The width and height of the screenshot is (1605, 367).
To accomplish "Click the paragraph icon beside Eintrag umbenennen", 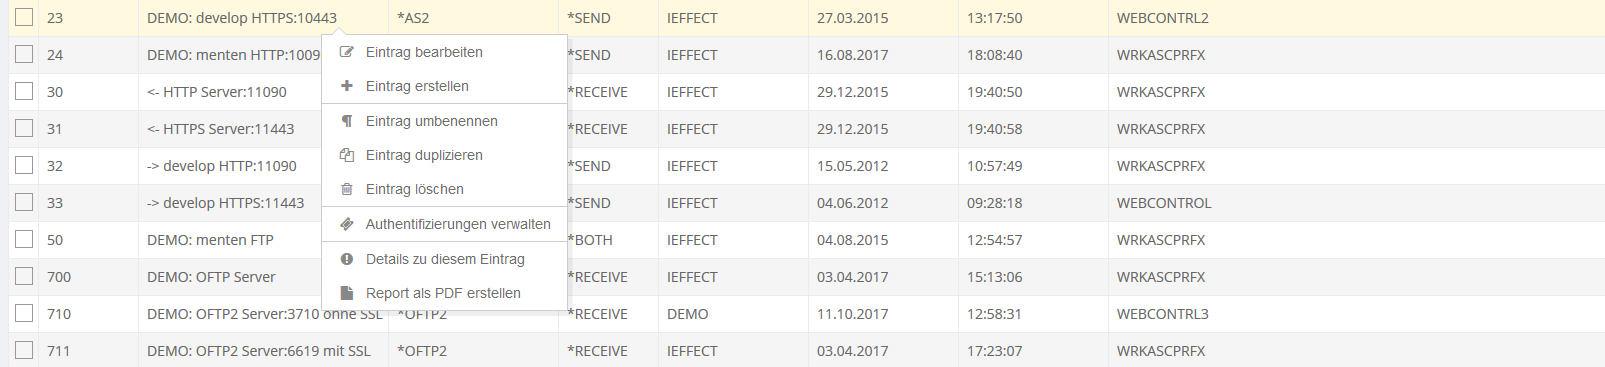I will pos(347,121).
